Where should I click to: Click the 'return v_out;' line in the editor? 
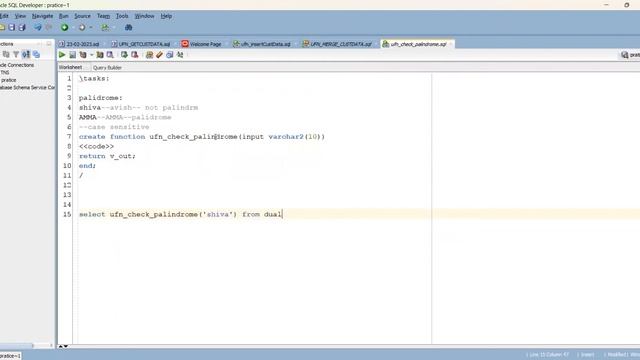tap(107, 156)
